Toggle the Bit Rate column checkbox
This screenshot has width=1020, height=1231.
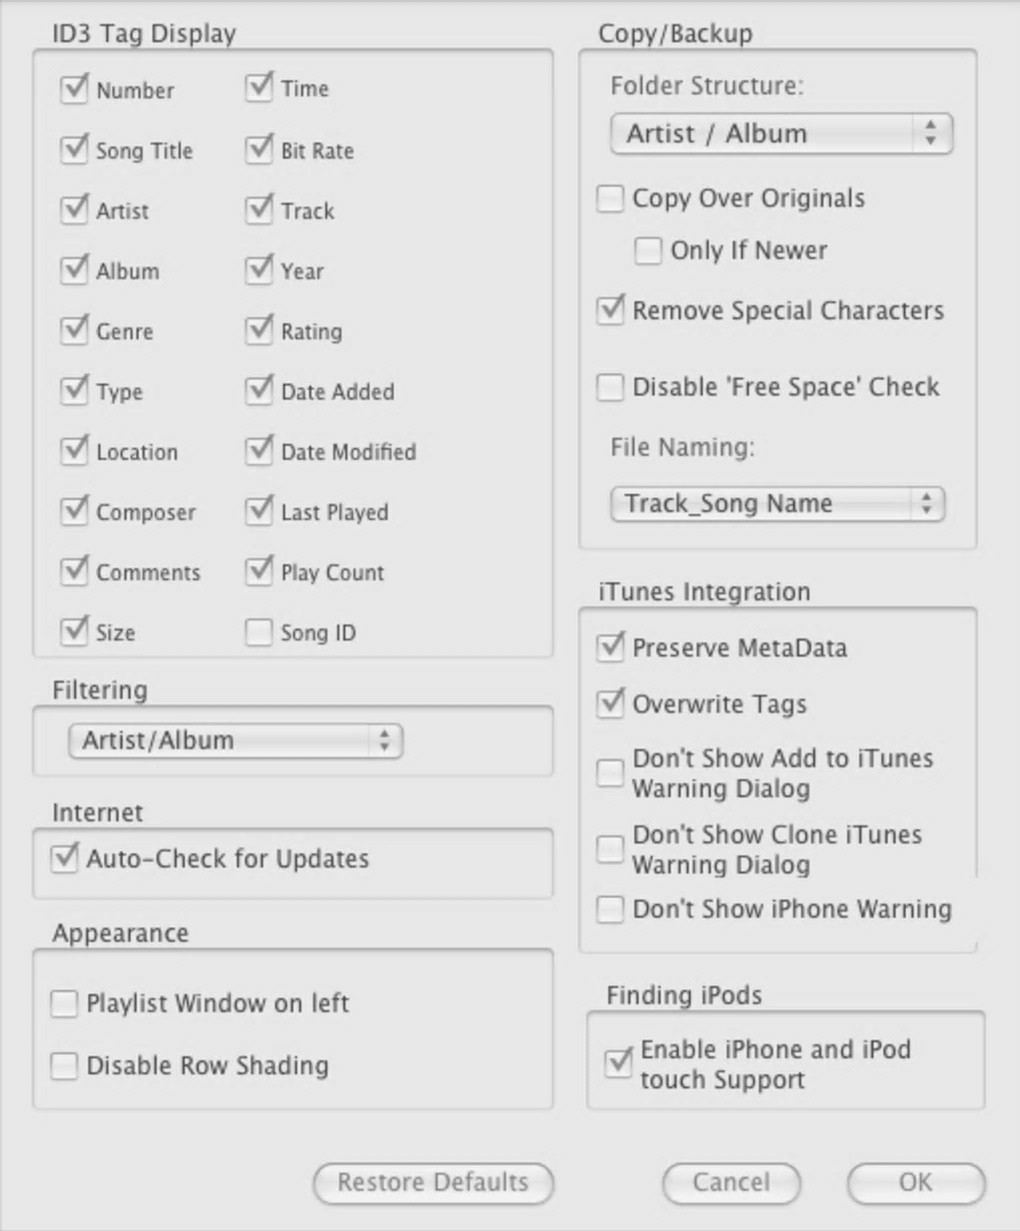259,151
